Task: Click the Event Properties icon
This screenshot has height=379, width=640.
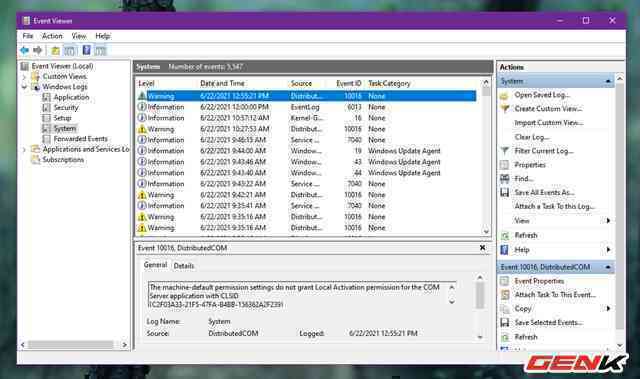Action: tap(504, 281)
